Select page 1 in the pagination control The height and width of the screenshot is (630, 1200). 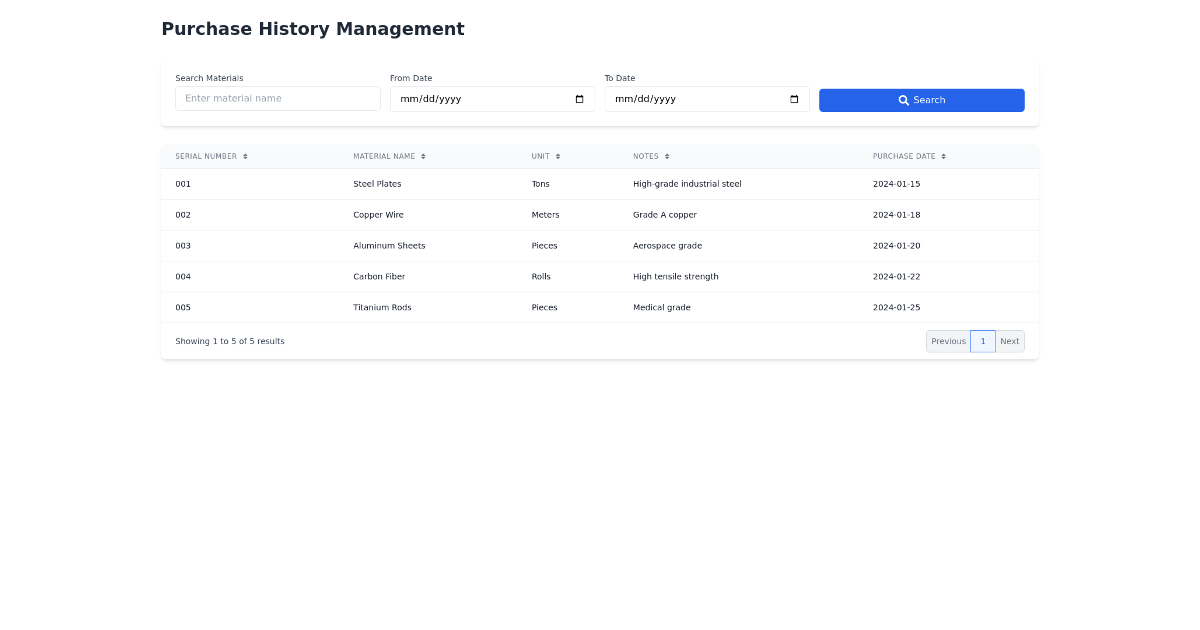(x=982, y=341)
